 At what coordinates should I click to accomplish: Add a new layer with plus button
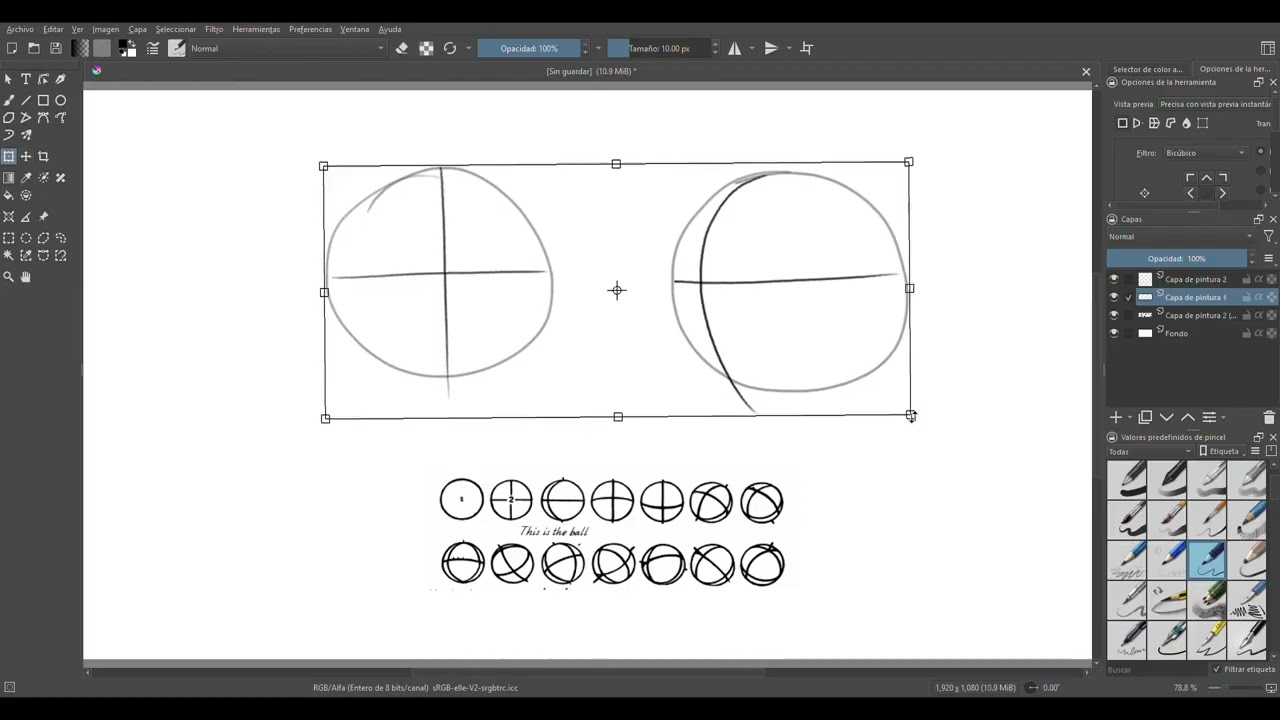pos(1116,417)
